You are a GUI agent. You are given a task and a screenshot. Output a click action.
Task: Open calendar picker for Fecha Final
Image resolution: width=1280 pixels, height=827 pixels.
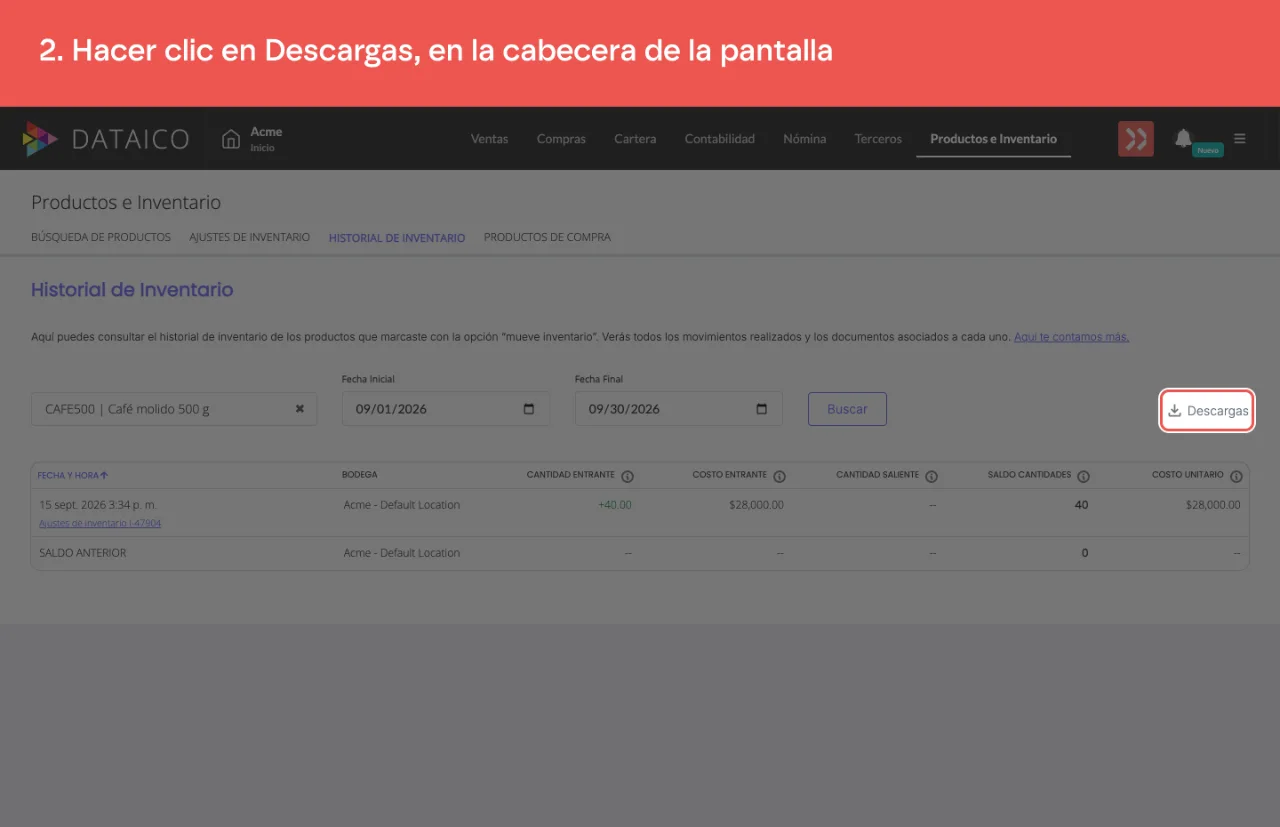click(762, 409)
